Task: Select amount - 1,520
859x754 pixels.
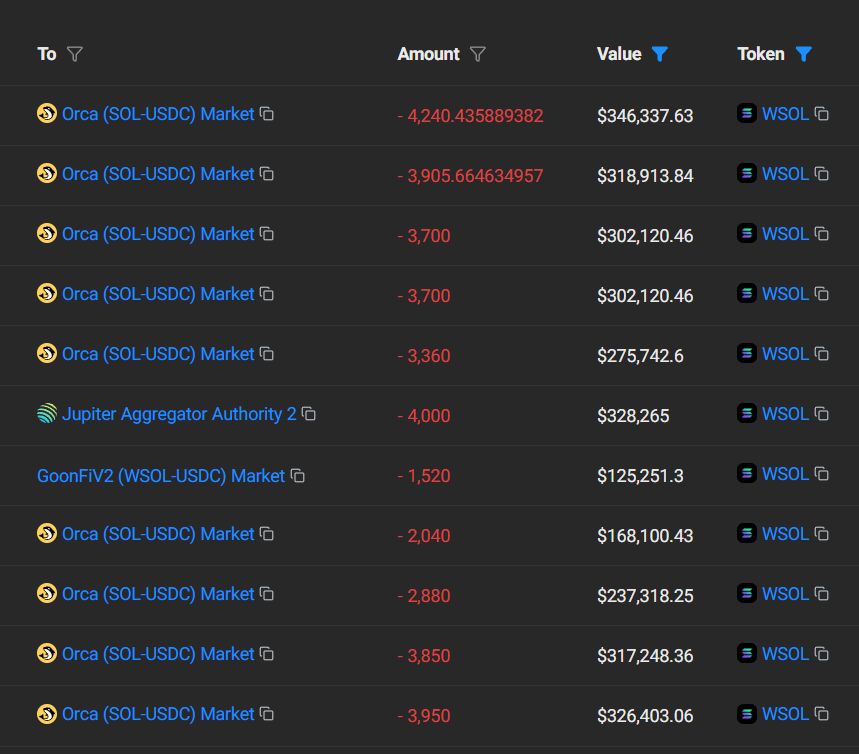Action: point(424,476)
